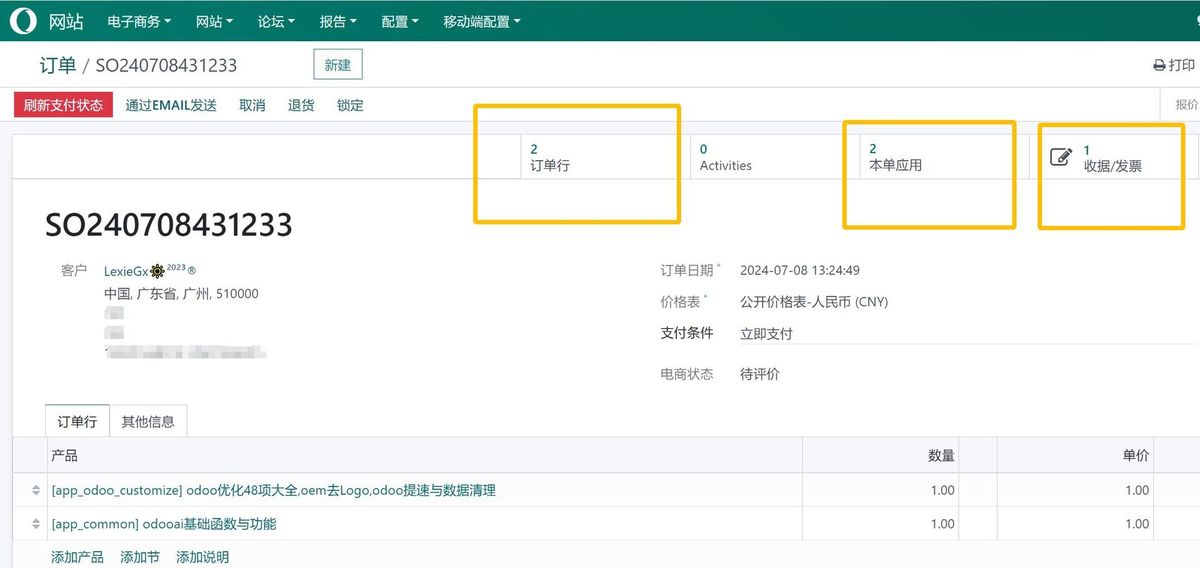Click the 订单 breadcrumb link

tap(57, 65)
